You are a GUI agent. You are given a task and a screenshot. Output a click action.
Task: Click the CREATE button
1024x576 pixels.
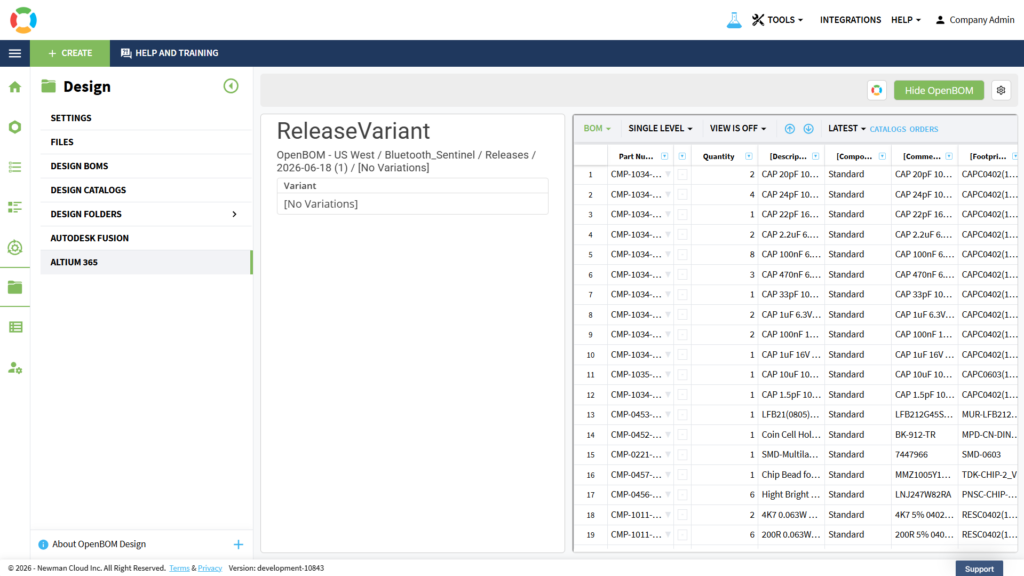pos(70,53)
